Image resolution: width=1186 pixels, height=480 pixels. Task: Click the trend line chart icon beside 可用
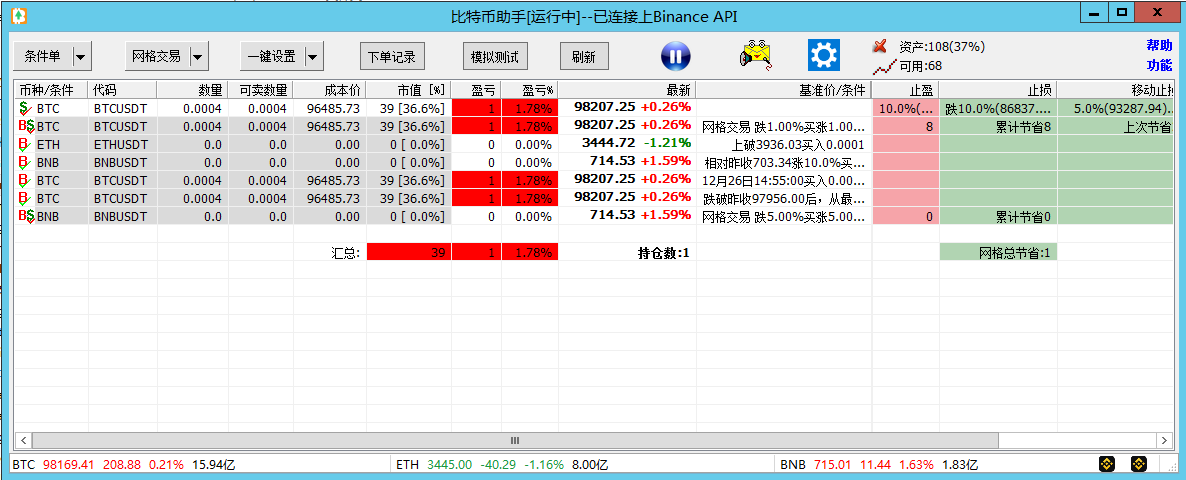pyautogui.click(x=883, y=67)
